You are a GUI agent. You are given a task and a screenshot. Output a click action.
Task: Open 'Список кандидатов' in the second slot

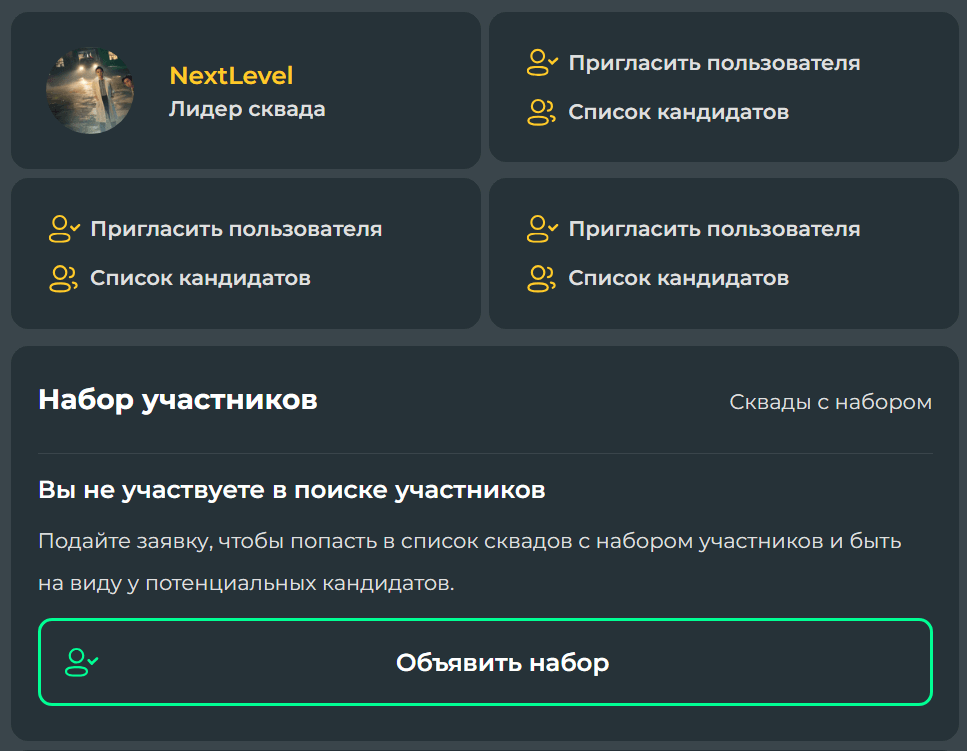[x=678, y=113]
